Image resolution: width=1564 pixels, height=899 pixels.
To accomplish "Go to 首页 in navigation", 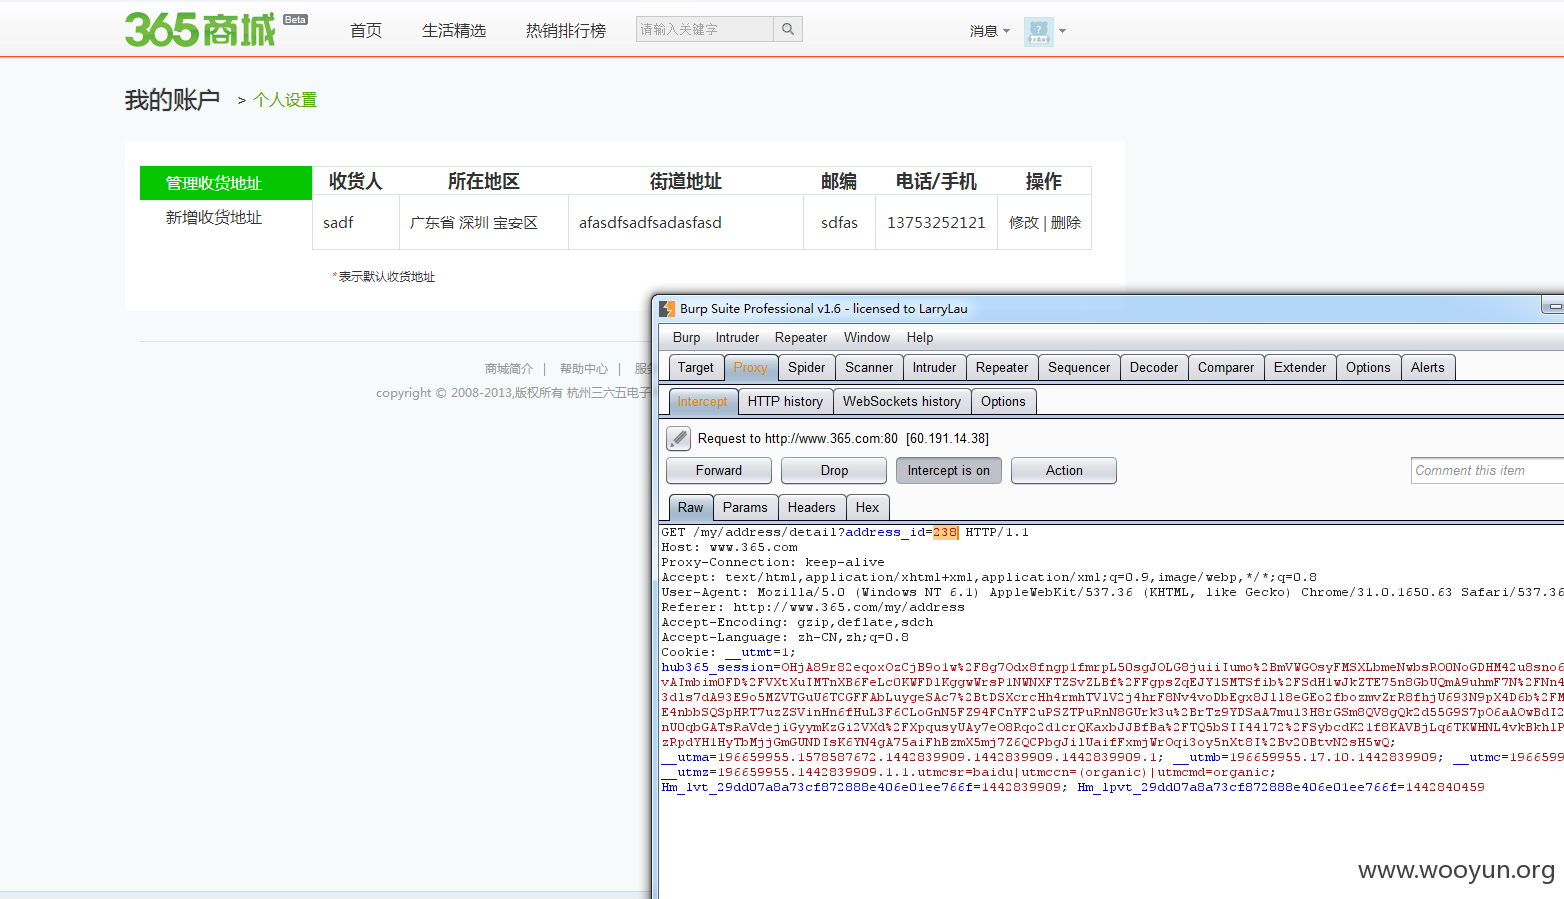I will [366, 31].
